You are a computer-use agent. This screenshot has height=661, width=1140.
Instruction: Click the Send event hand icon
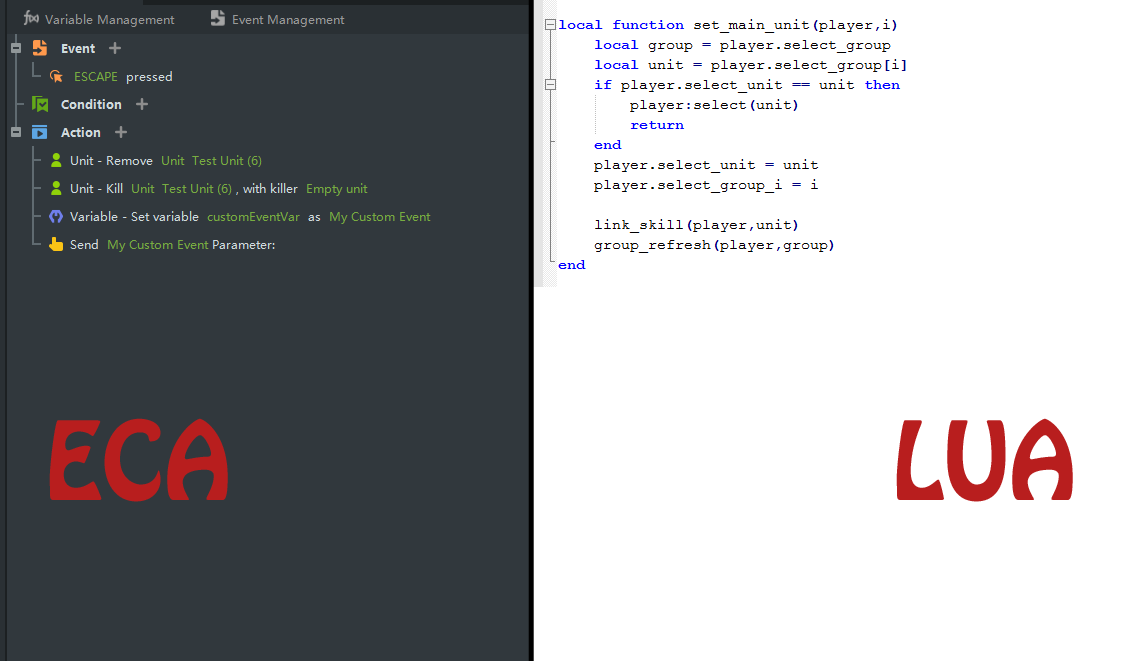56,244
